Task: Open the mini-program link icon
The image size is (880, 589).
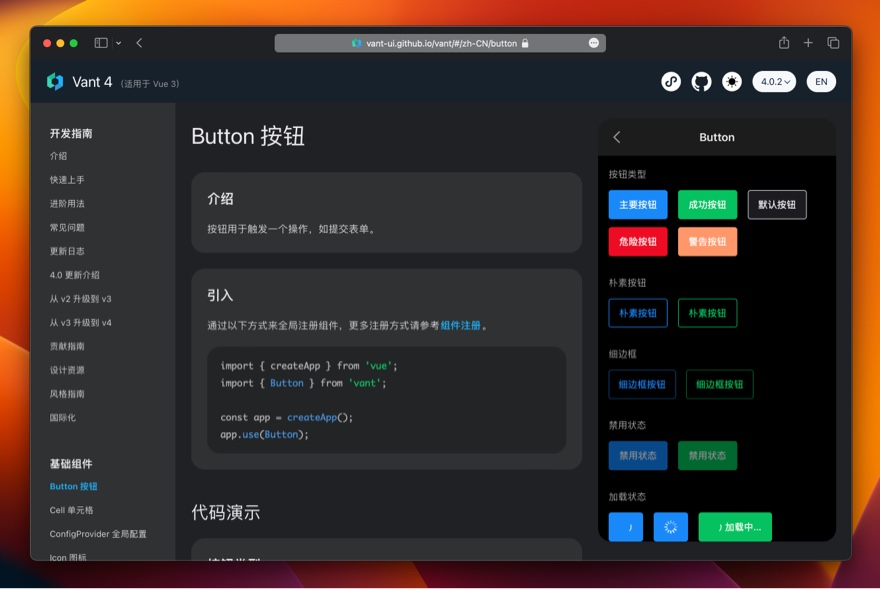Action: pyautogui.click(x=671, y=82)
